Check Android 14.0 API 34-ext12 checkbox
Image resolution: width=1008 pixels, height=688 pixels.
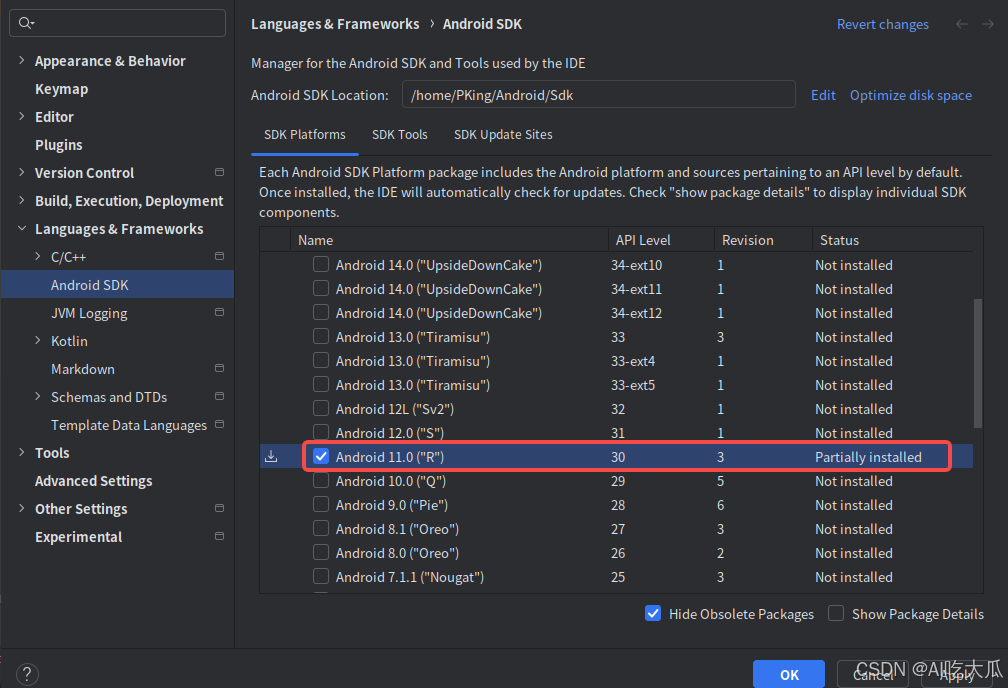[x=321, y=312]
